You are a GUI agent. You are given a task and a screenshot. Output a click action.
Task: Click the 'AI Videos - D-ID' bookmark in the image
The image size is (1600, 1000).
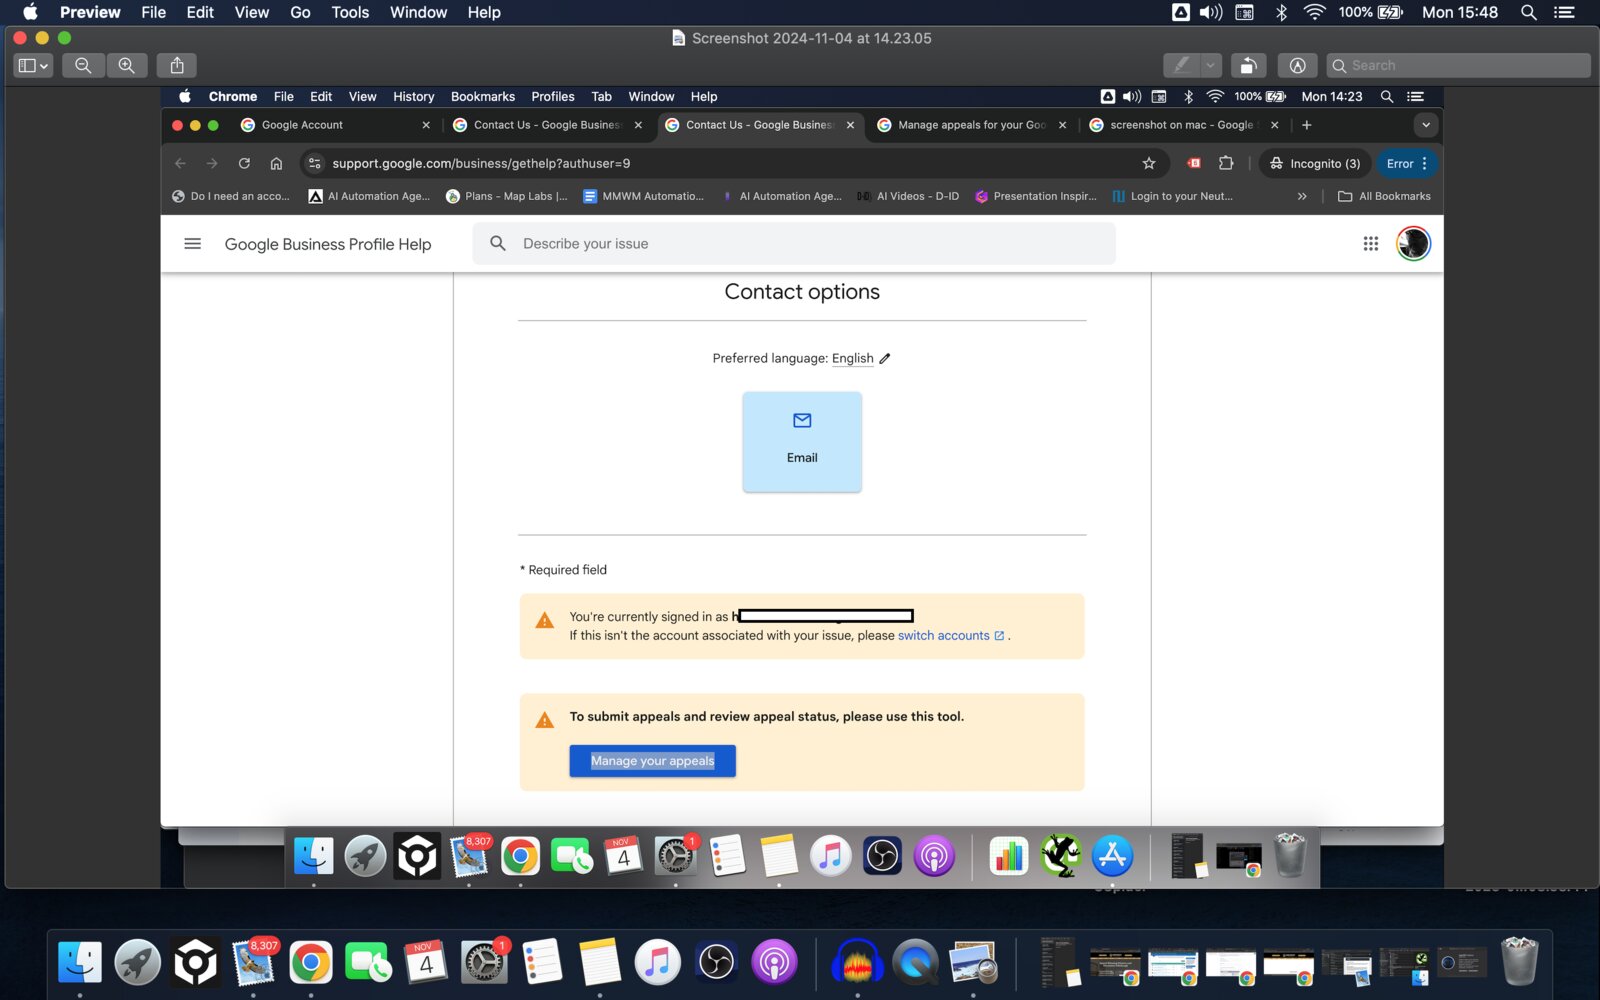click(x=908, y=196)
